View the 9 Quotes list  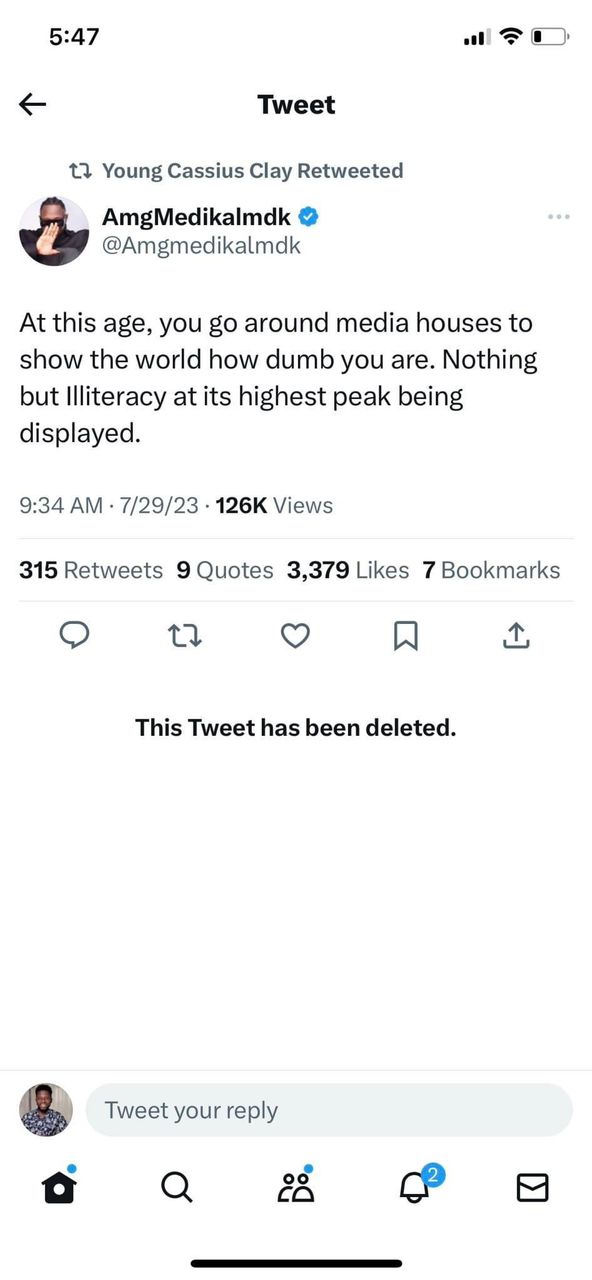click(225, 570)
